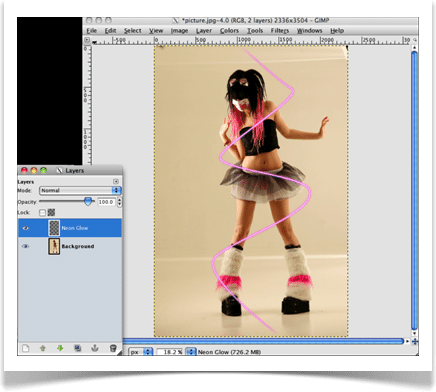Duplicate the selected layer
This screenshot has width=436, height=392.
[78, 348]
